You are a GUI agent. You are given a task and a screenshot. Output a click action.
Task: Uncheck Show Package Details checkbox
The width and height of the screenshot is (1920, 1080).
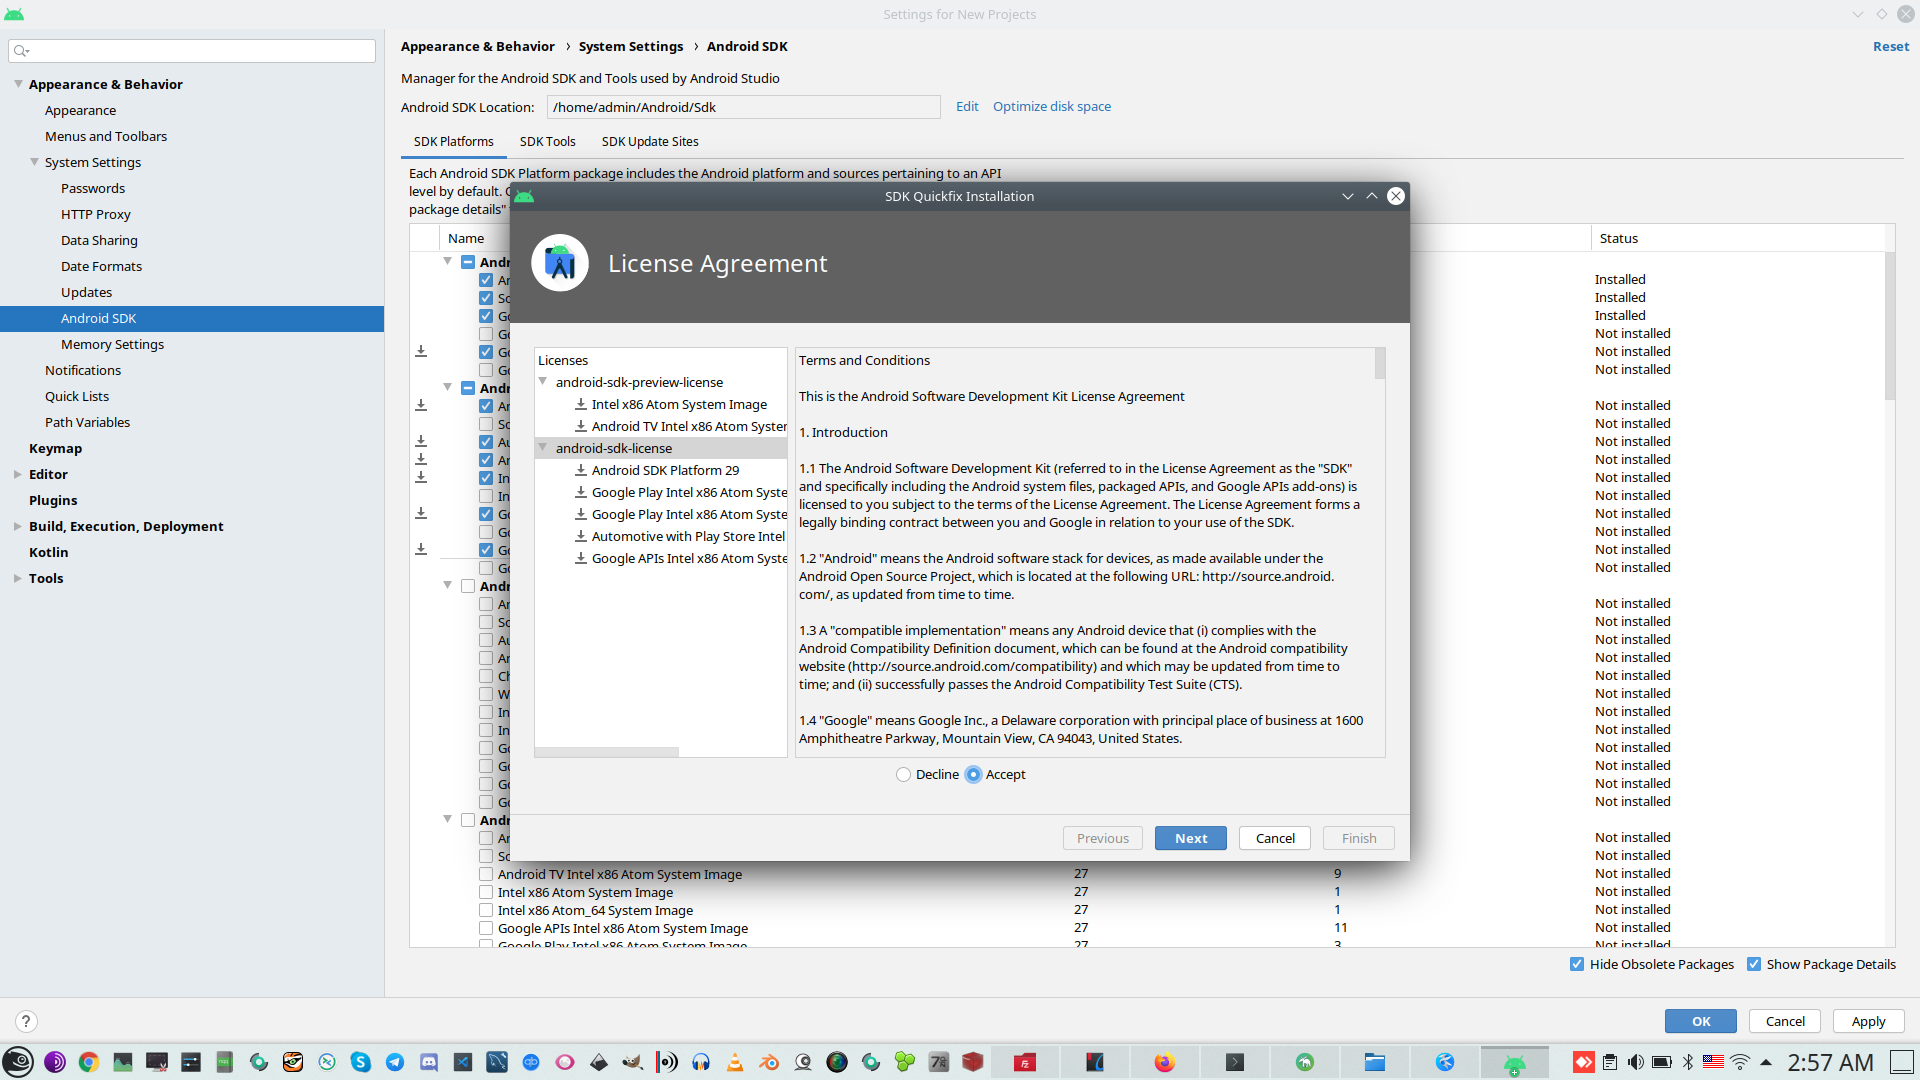point(1754,965)
